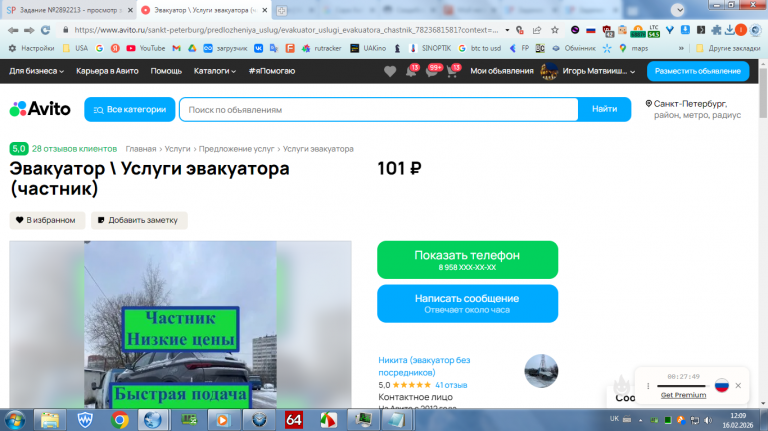Close the timer widget with the X

738,385
